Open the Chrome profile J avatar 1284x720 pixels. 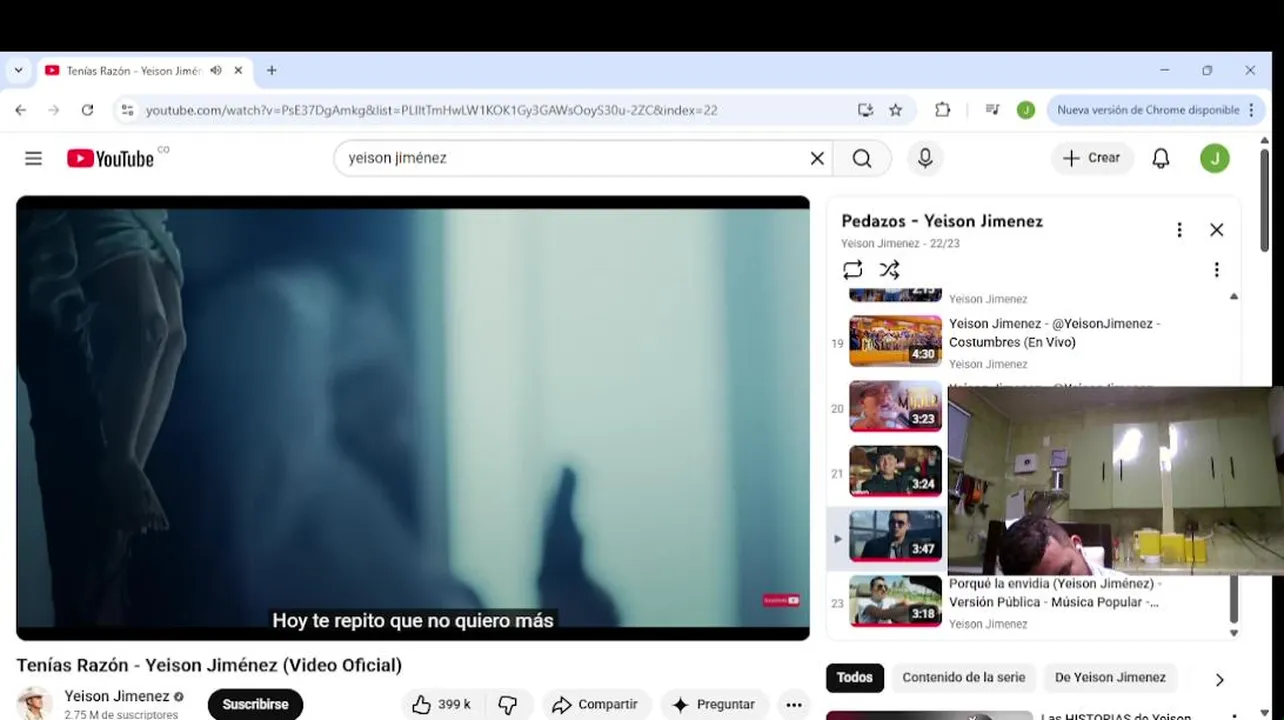(1025, 110)
